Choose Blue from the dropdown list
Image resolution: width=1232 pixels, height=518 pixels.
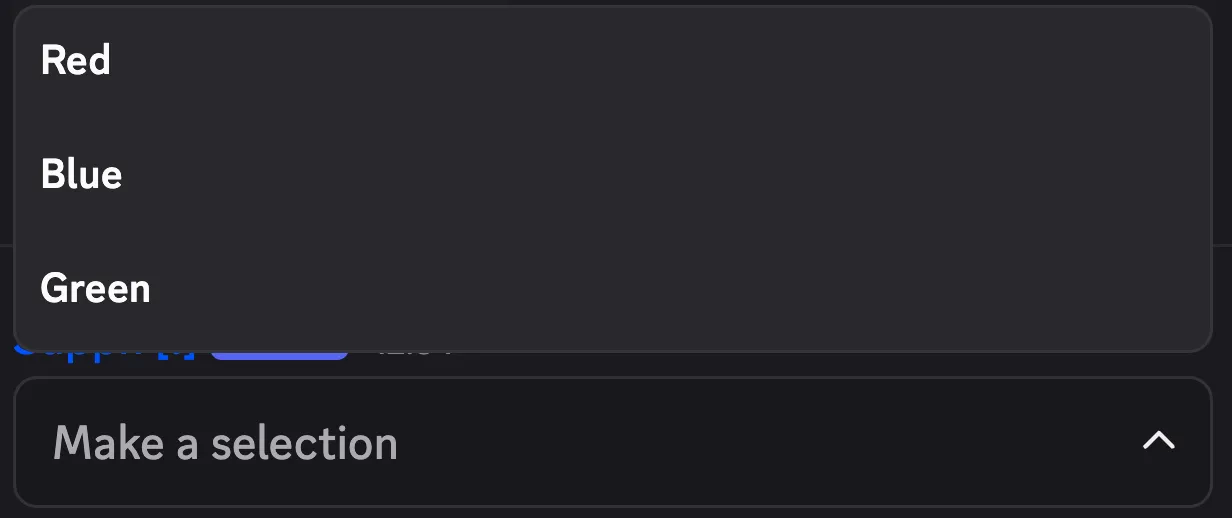pos(82,175)
